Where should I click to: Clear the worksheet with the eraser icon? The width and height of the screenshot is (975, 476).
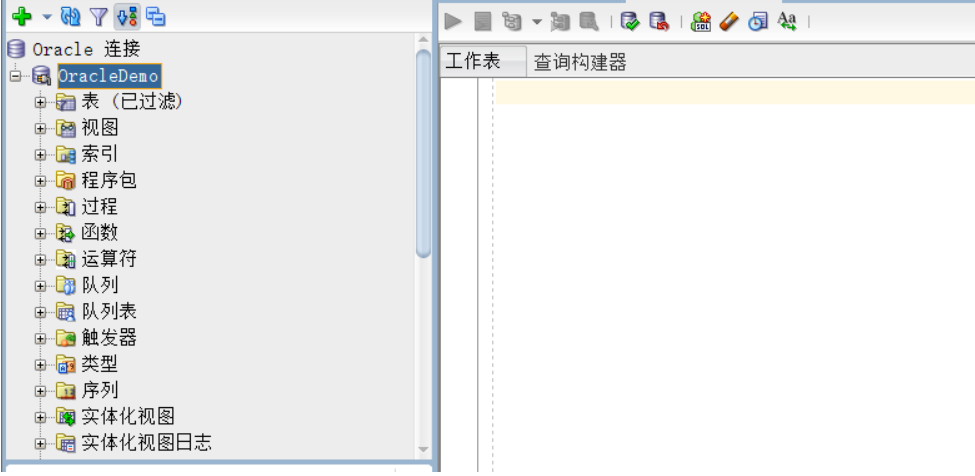pyautogui.click(x=729, y=22)
